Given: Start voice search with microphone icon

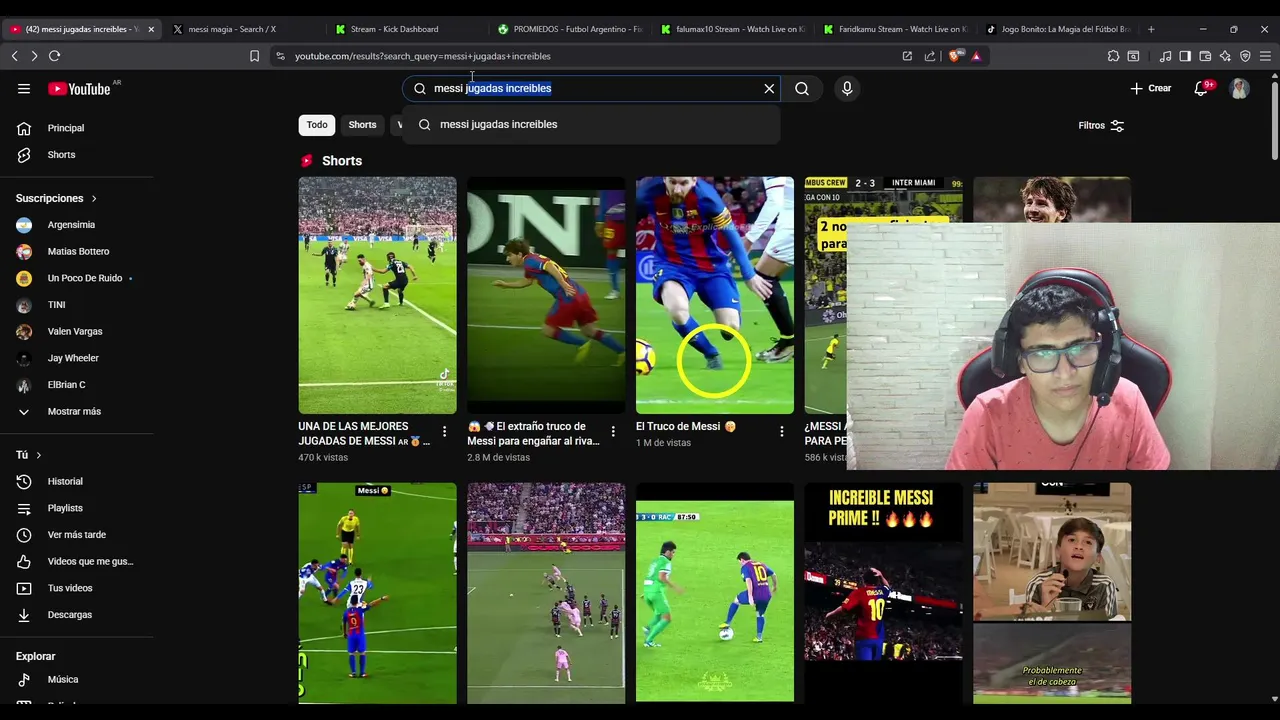Looking at the screenshot, I should click(x=847, y=88).
